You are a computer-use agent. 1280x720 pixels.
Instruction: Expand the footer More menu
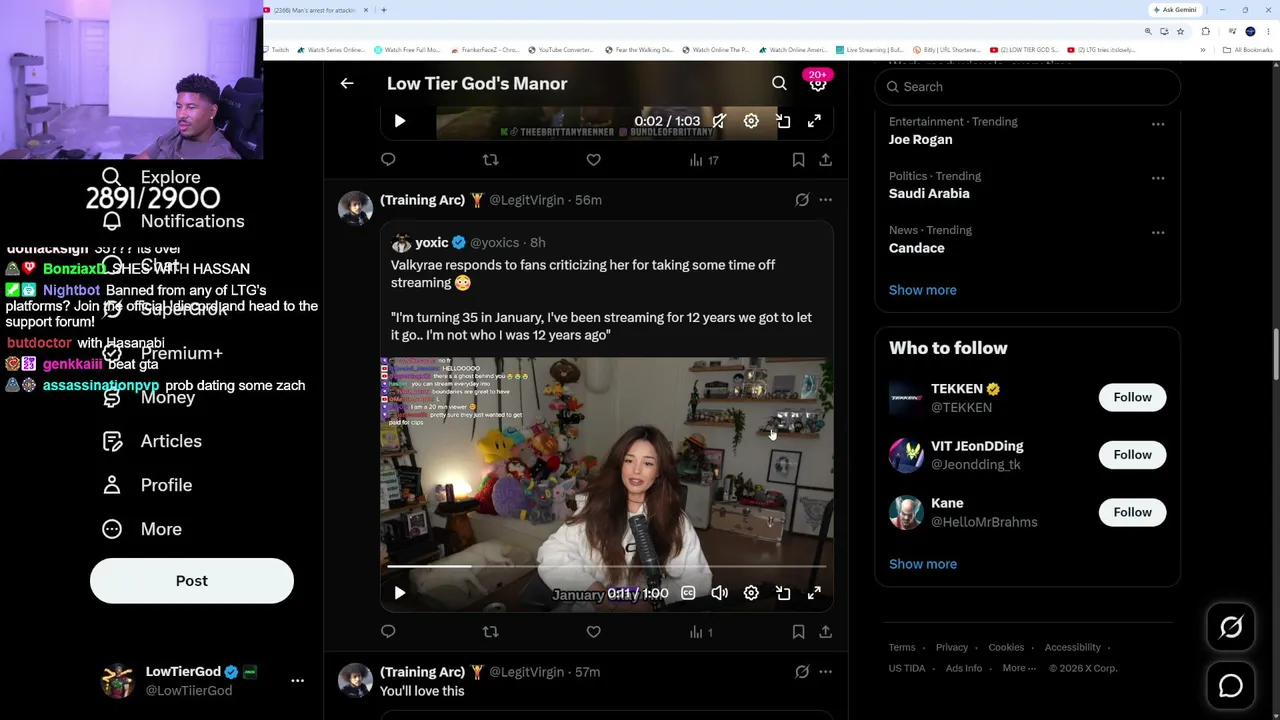coord(1019,668)
